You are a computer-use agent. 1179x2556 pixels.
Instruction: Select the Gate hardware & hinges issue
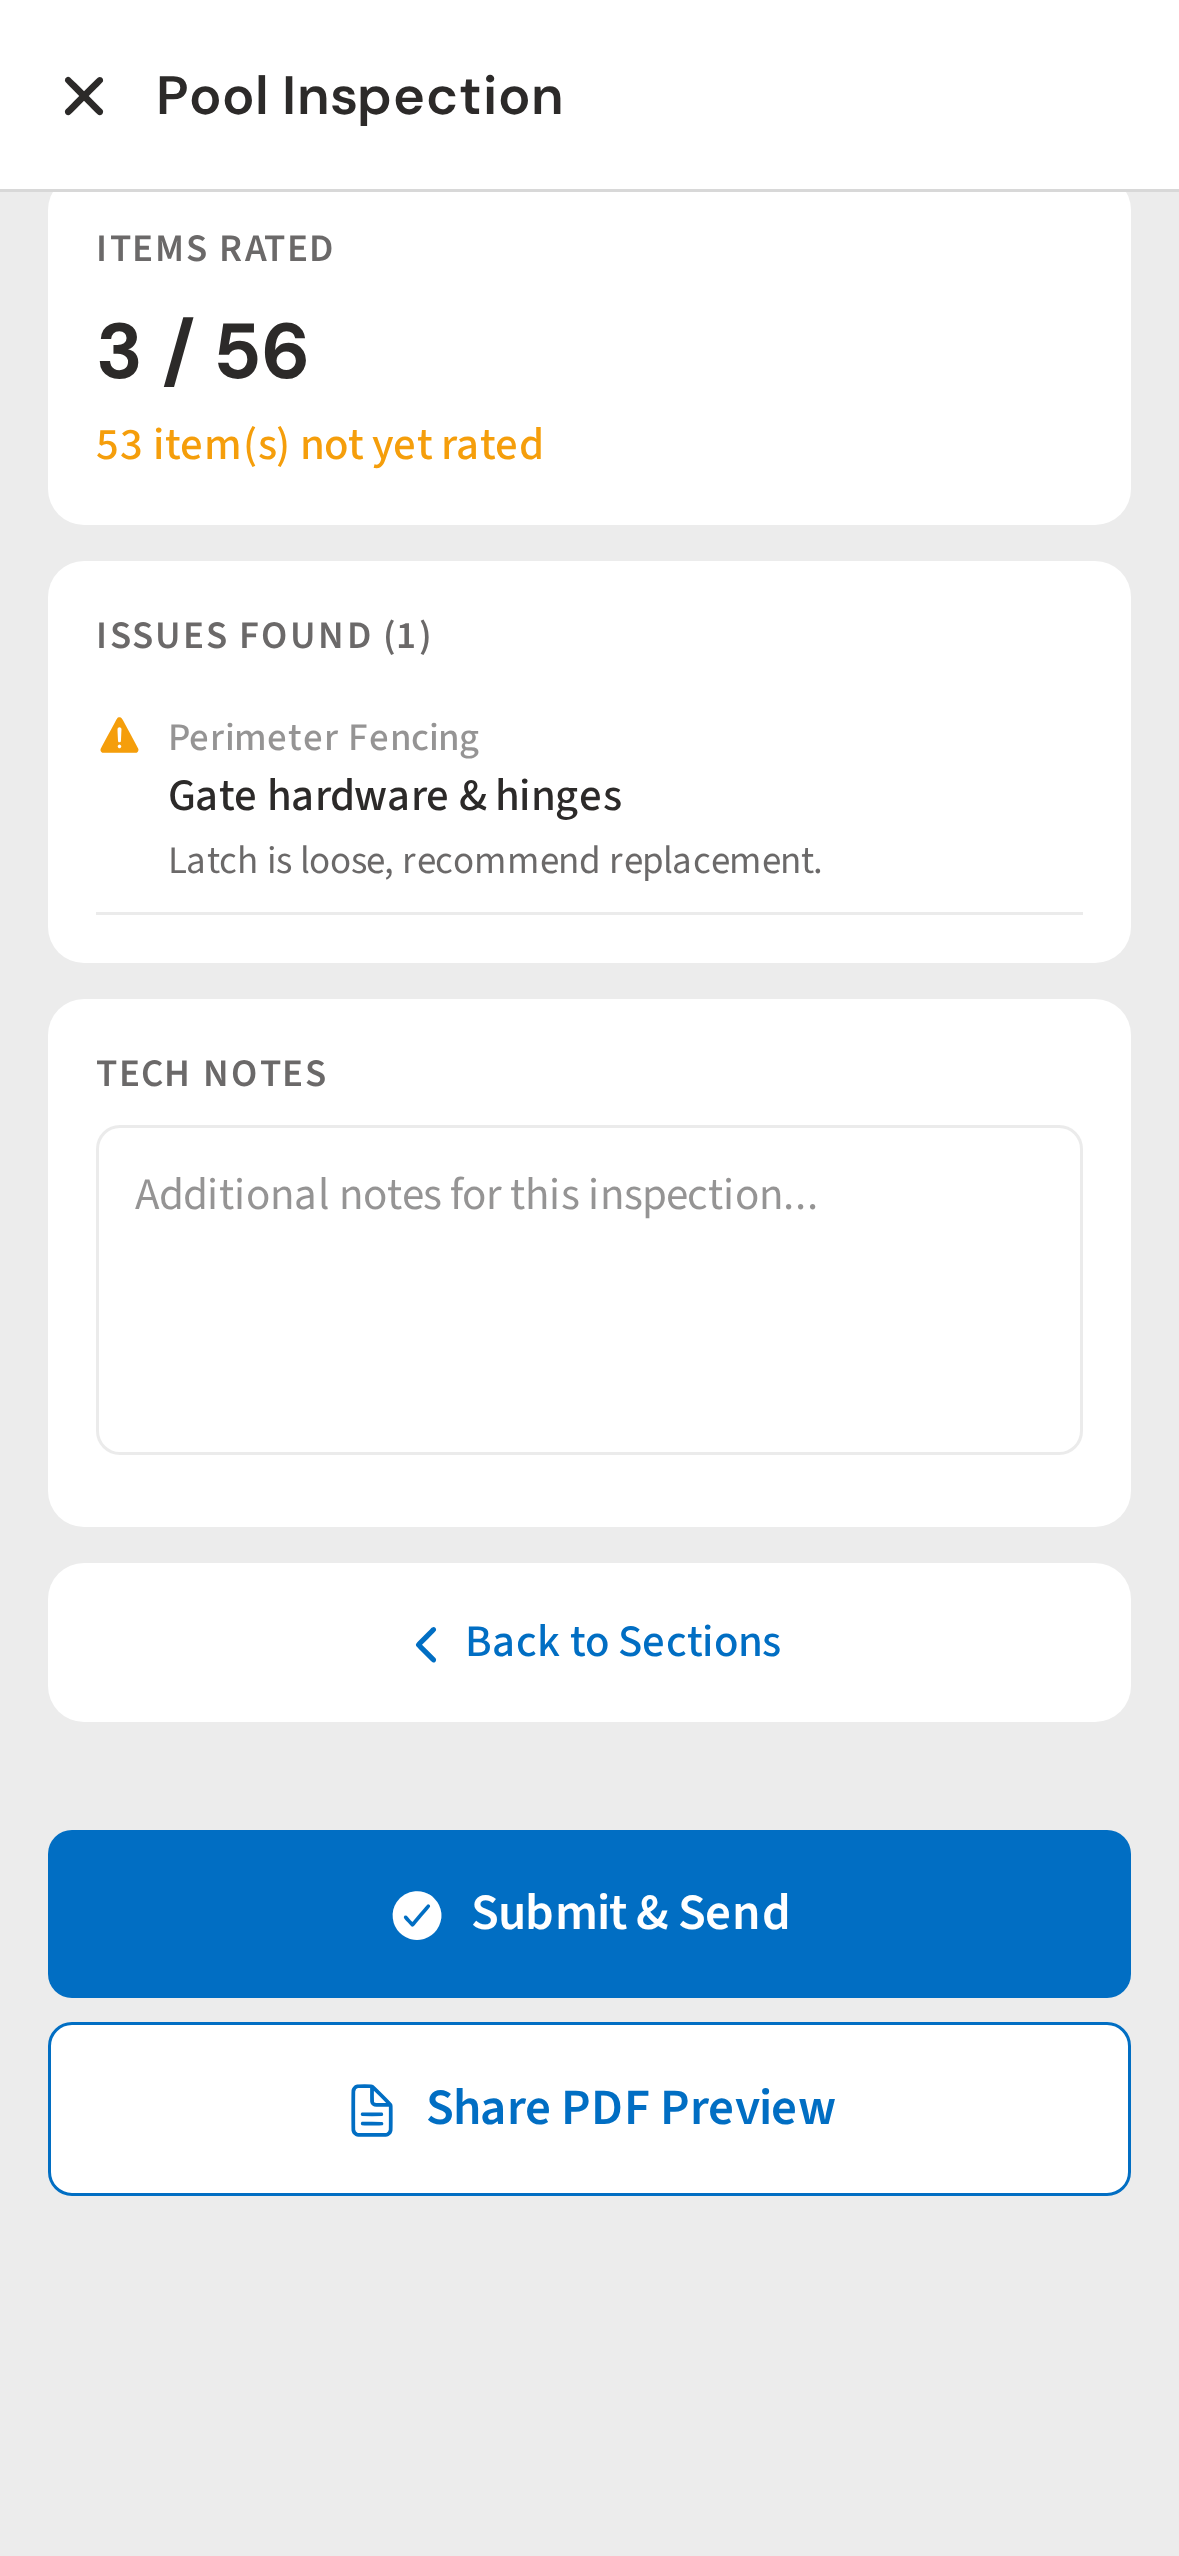click(395, 795)
